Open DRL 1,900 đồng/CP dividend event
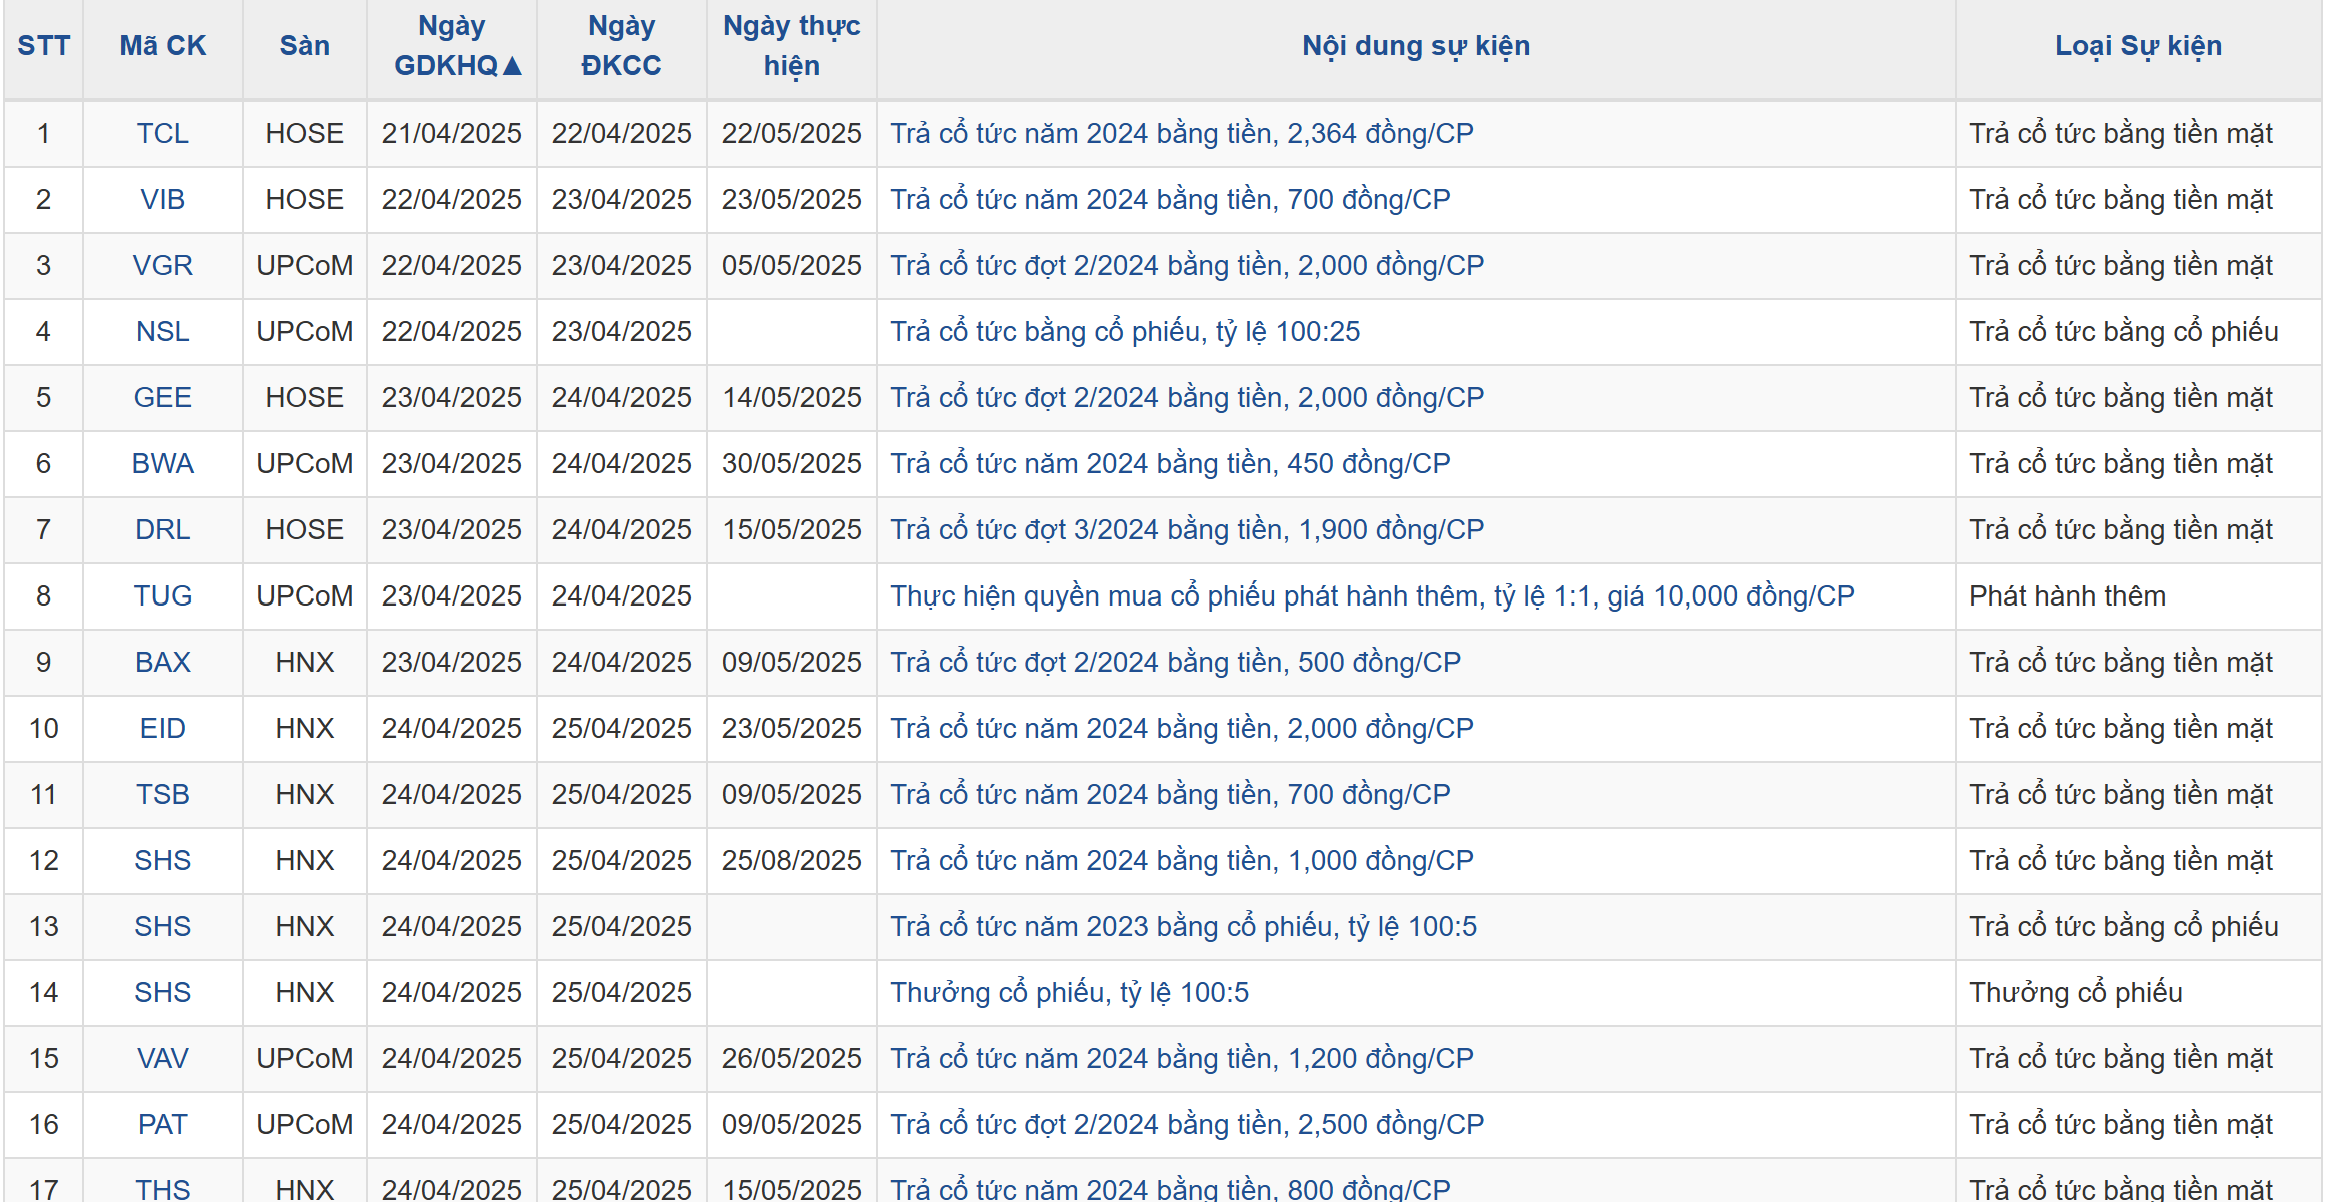Screen dimensions: 2326x1202 pyautogui.click(x=1186, y=529)
